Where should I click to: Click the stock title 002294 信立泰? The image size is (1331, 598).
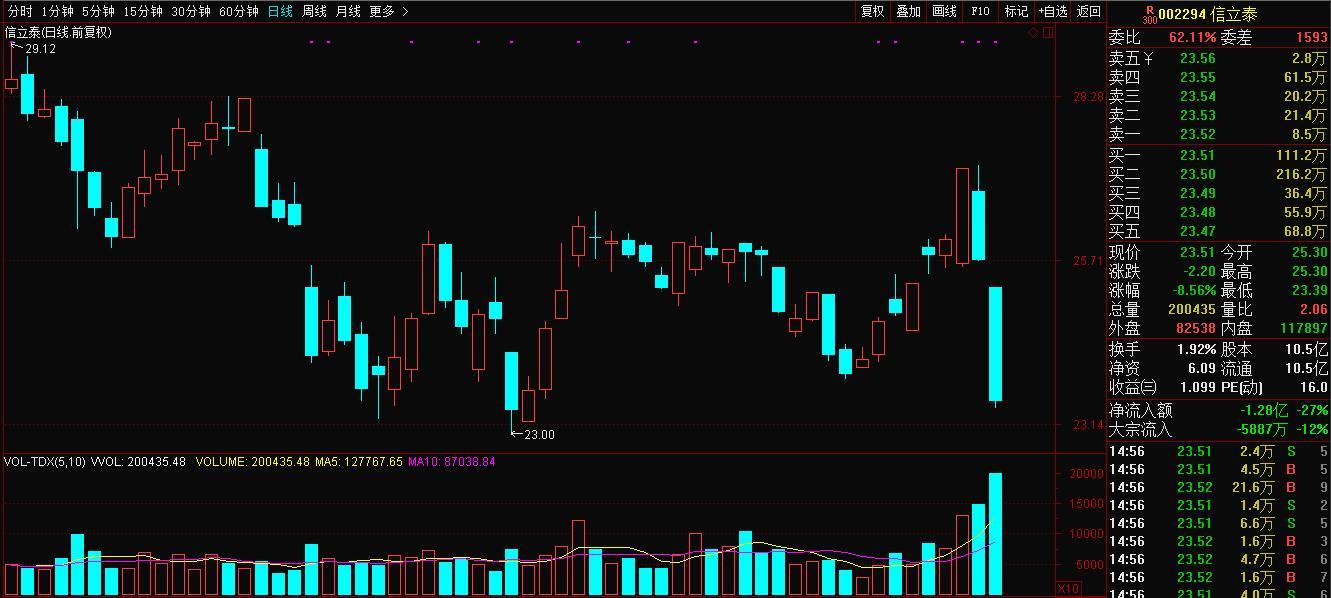coord(1210,14)
